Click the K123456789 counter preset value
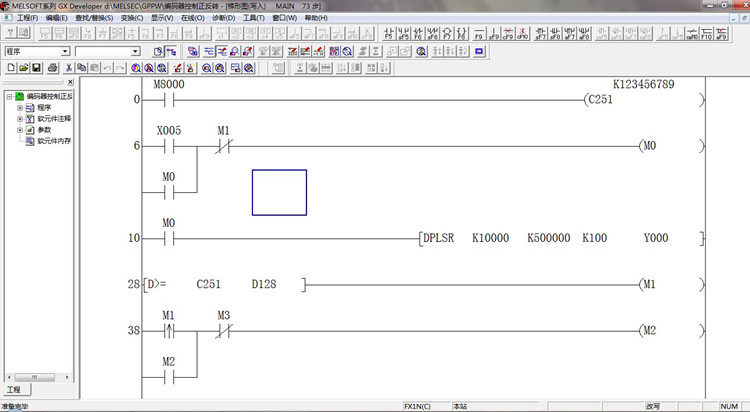 (x=644, y=84)
